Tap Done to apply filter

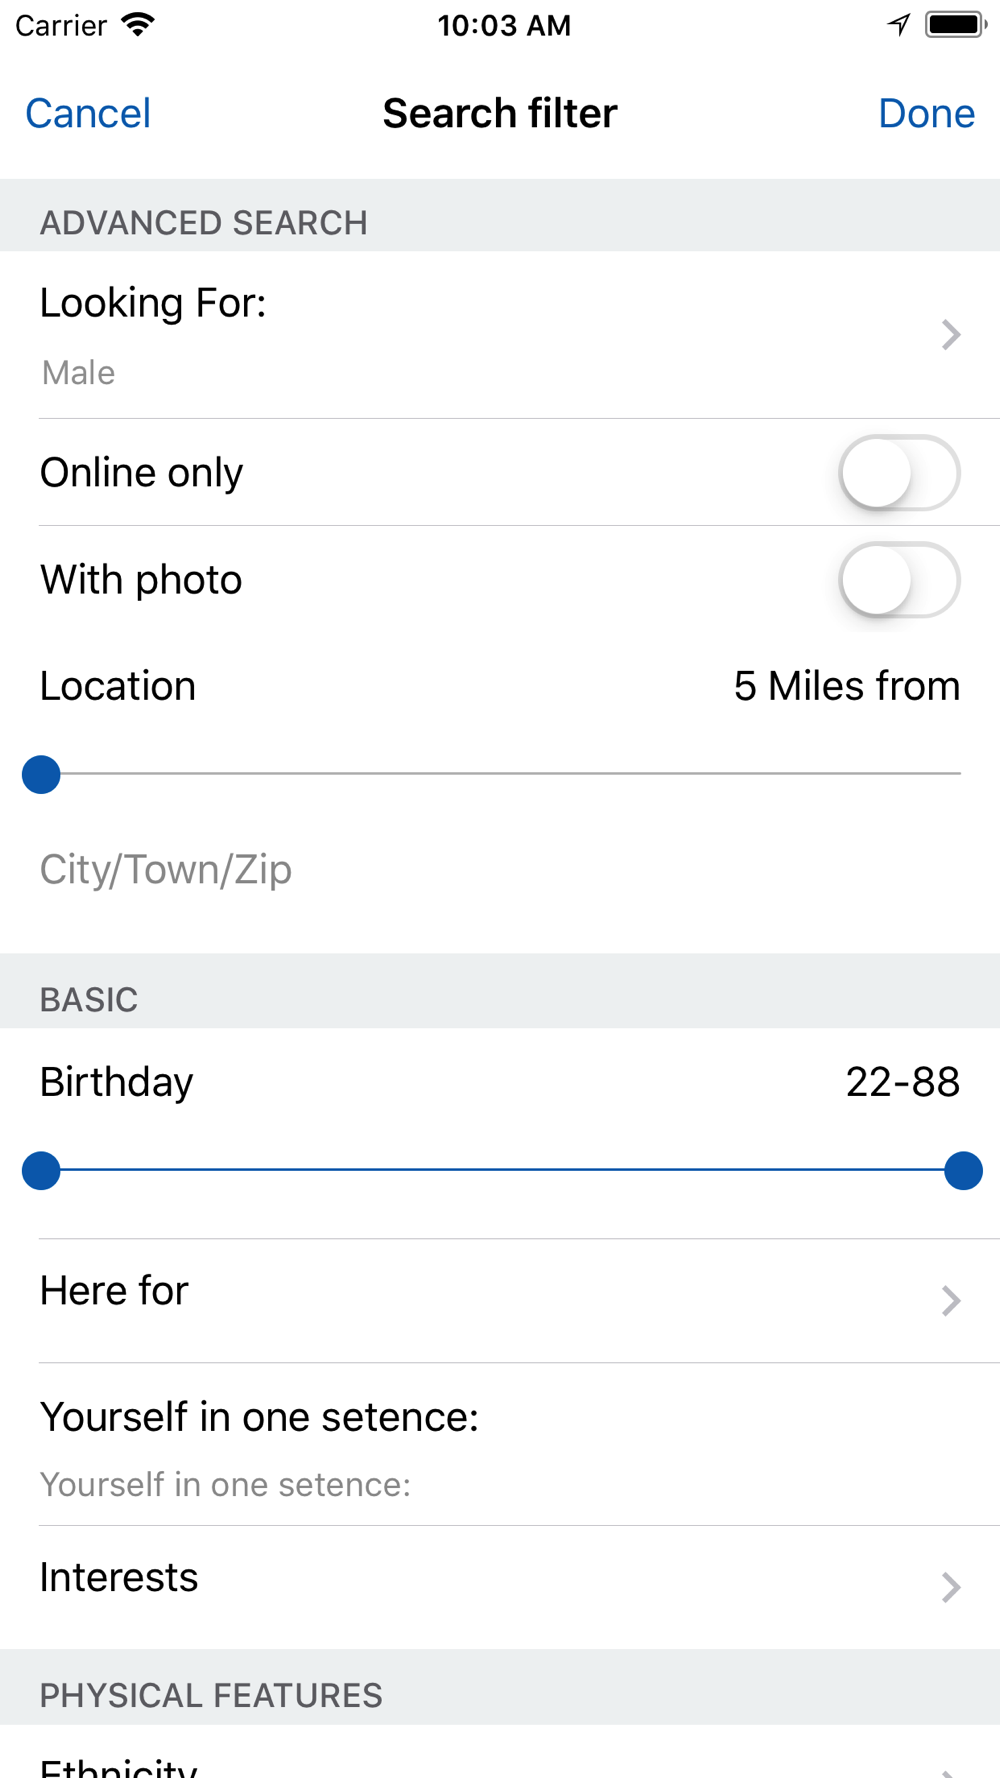[926, 113]
